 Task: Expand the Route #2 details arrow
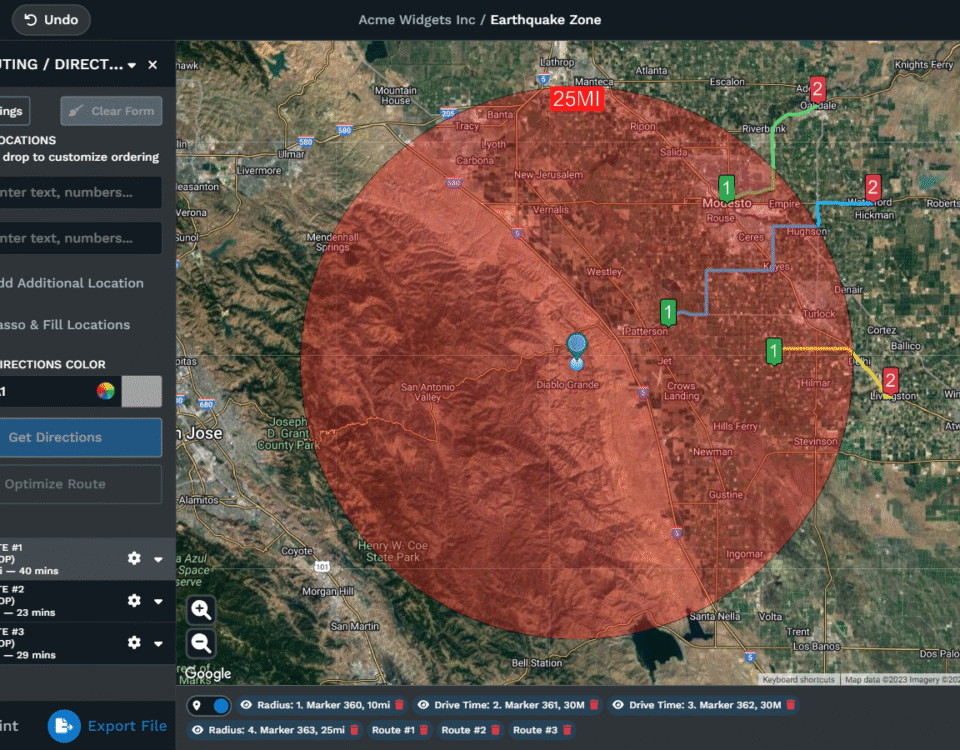coord(158,601)
